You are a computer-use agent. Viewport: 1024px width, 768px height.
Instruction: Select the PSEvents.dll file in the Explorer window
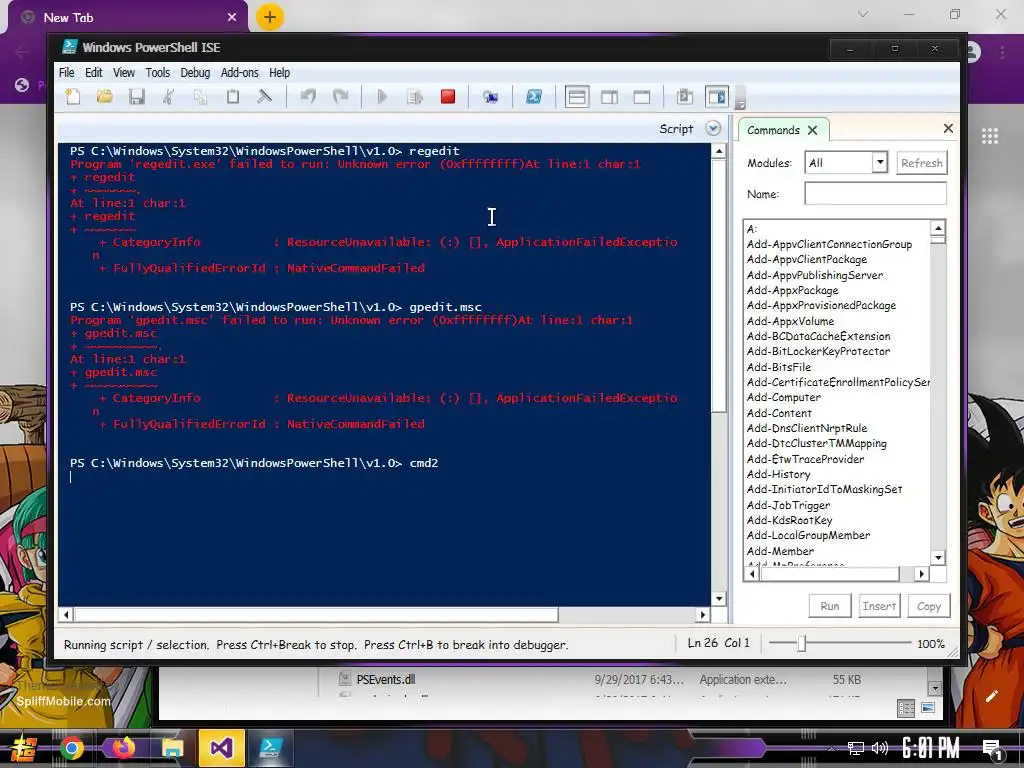tap(385, 679)
